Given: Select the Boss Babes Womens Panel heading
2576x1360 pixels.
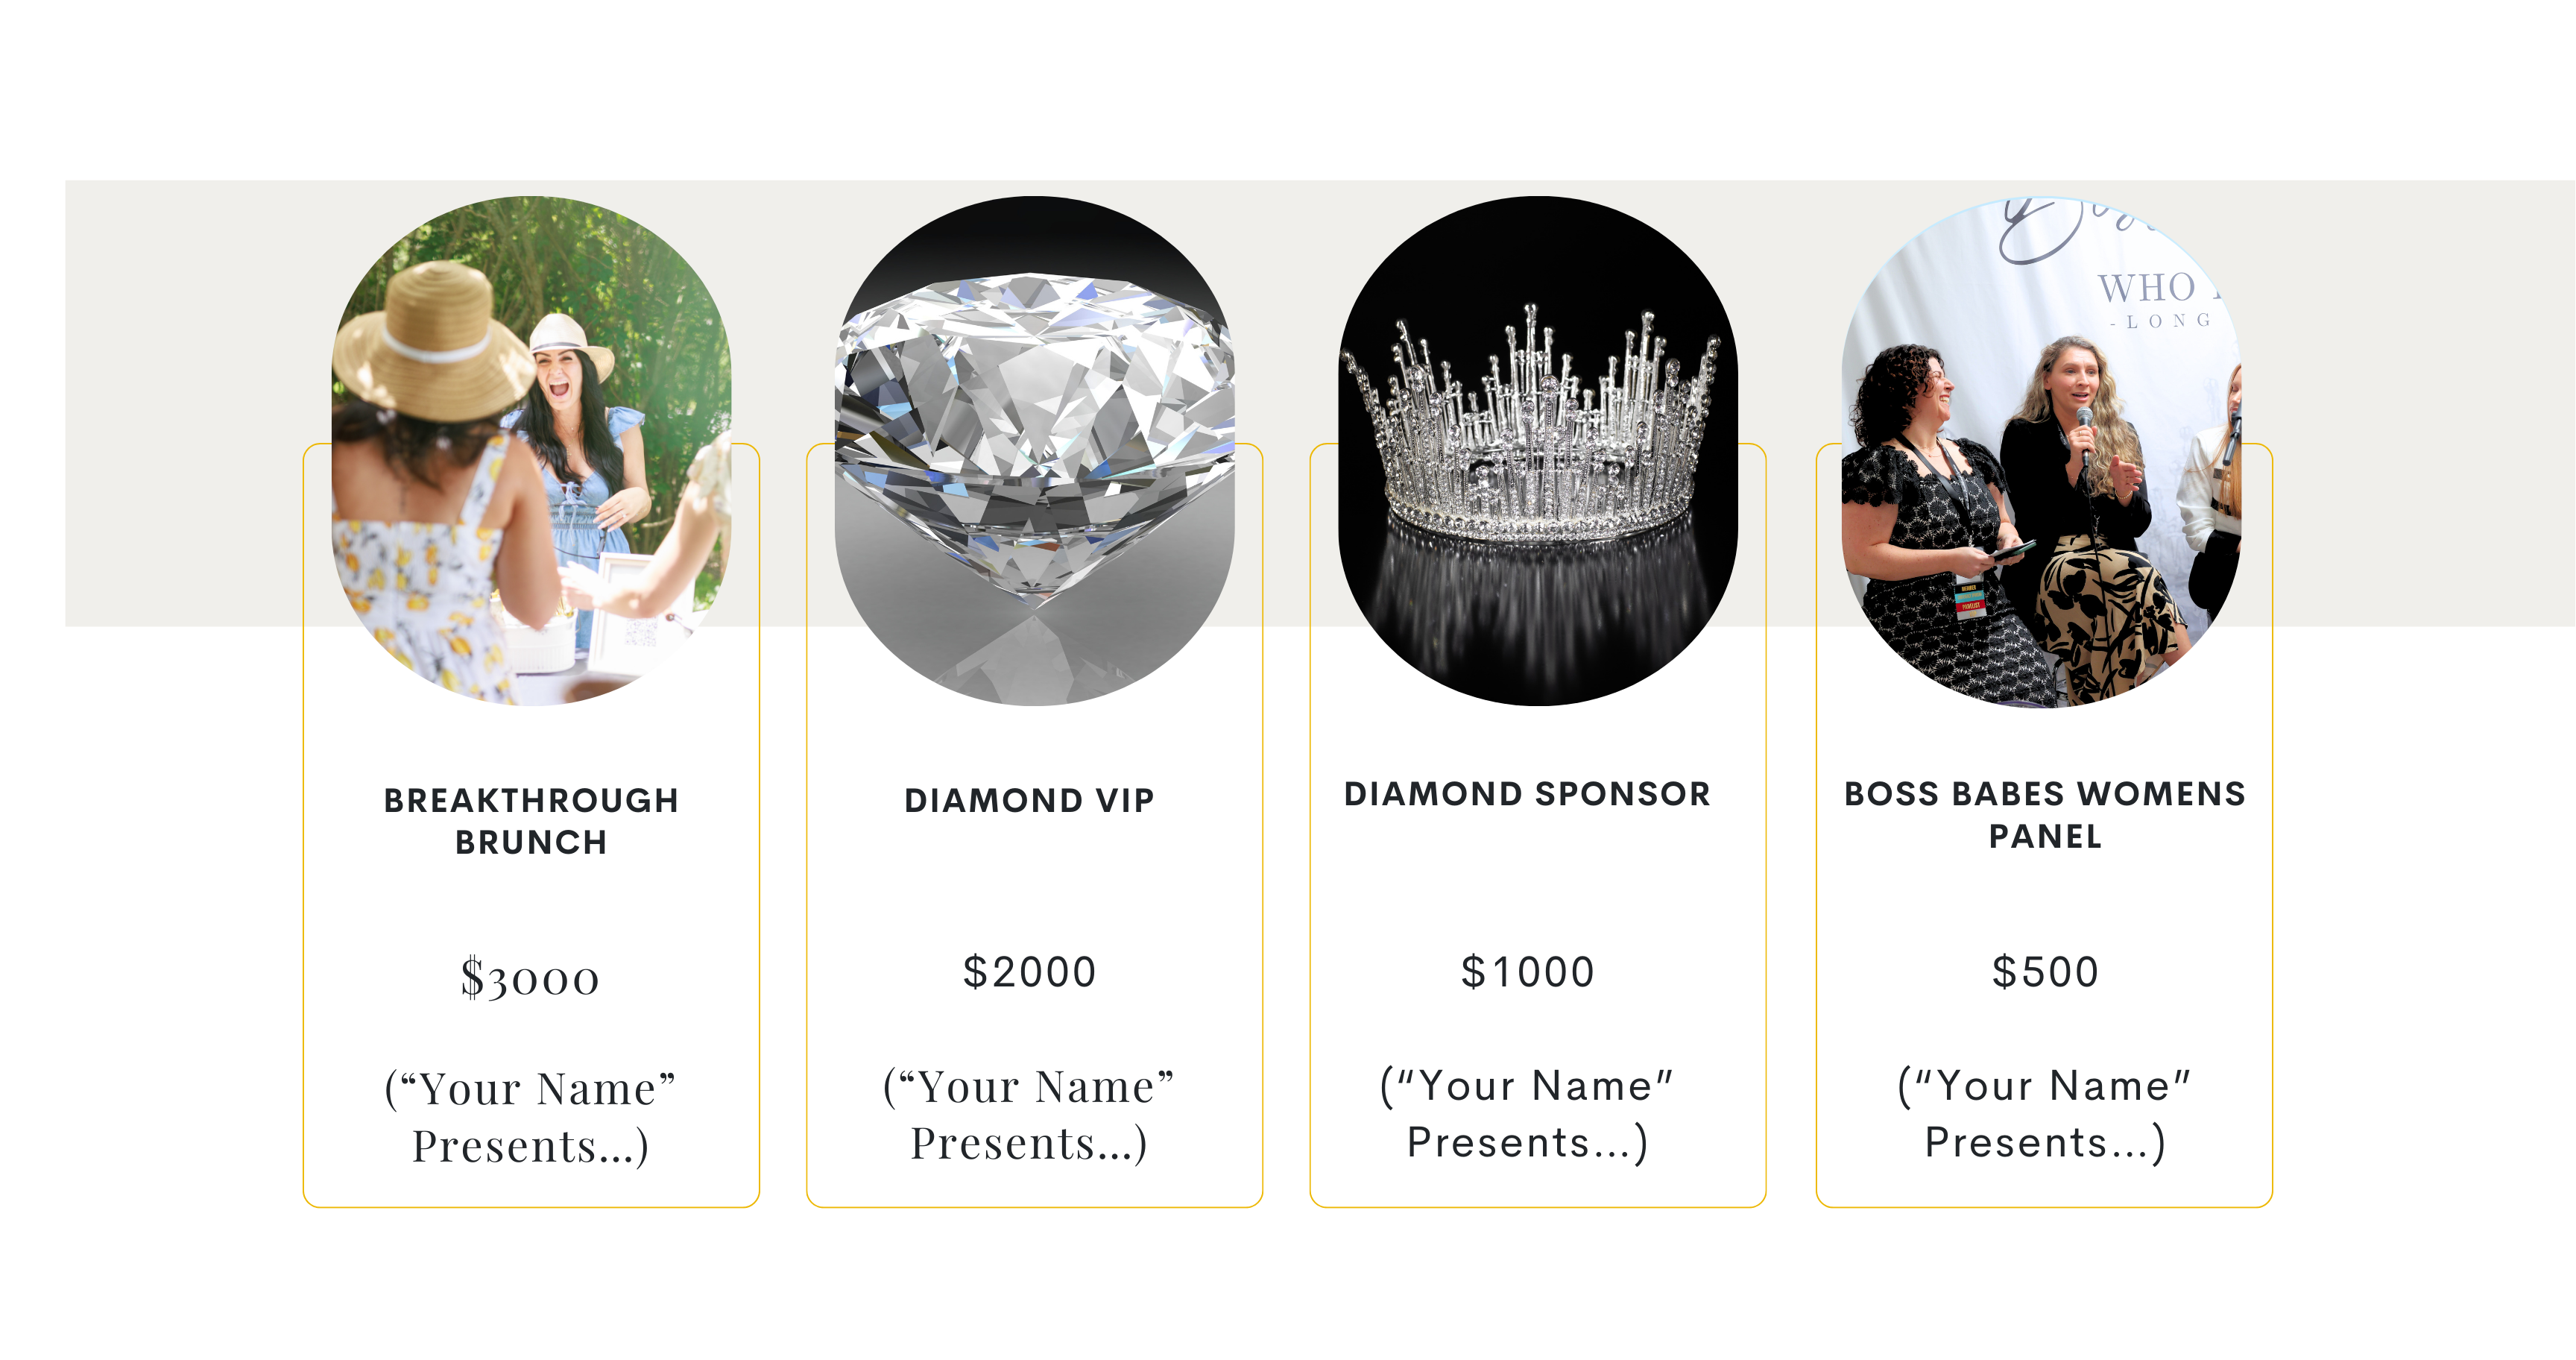Looking at the screenshot, I should tap(2045, 815).
